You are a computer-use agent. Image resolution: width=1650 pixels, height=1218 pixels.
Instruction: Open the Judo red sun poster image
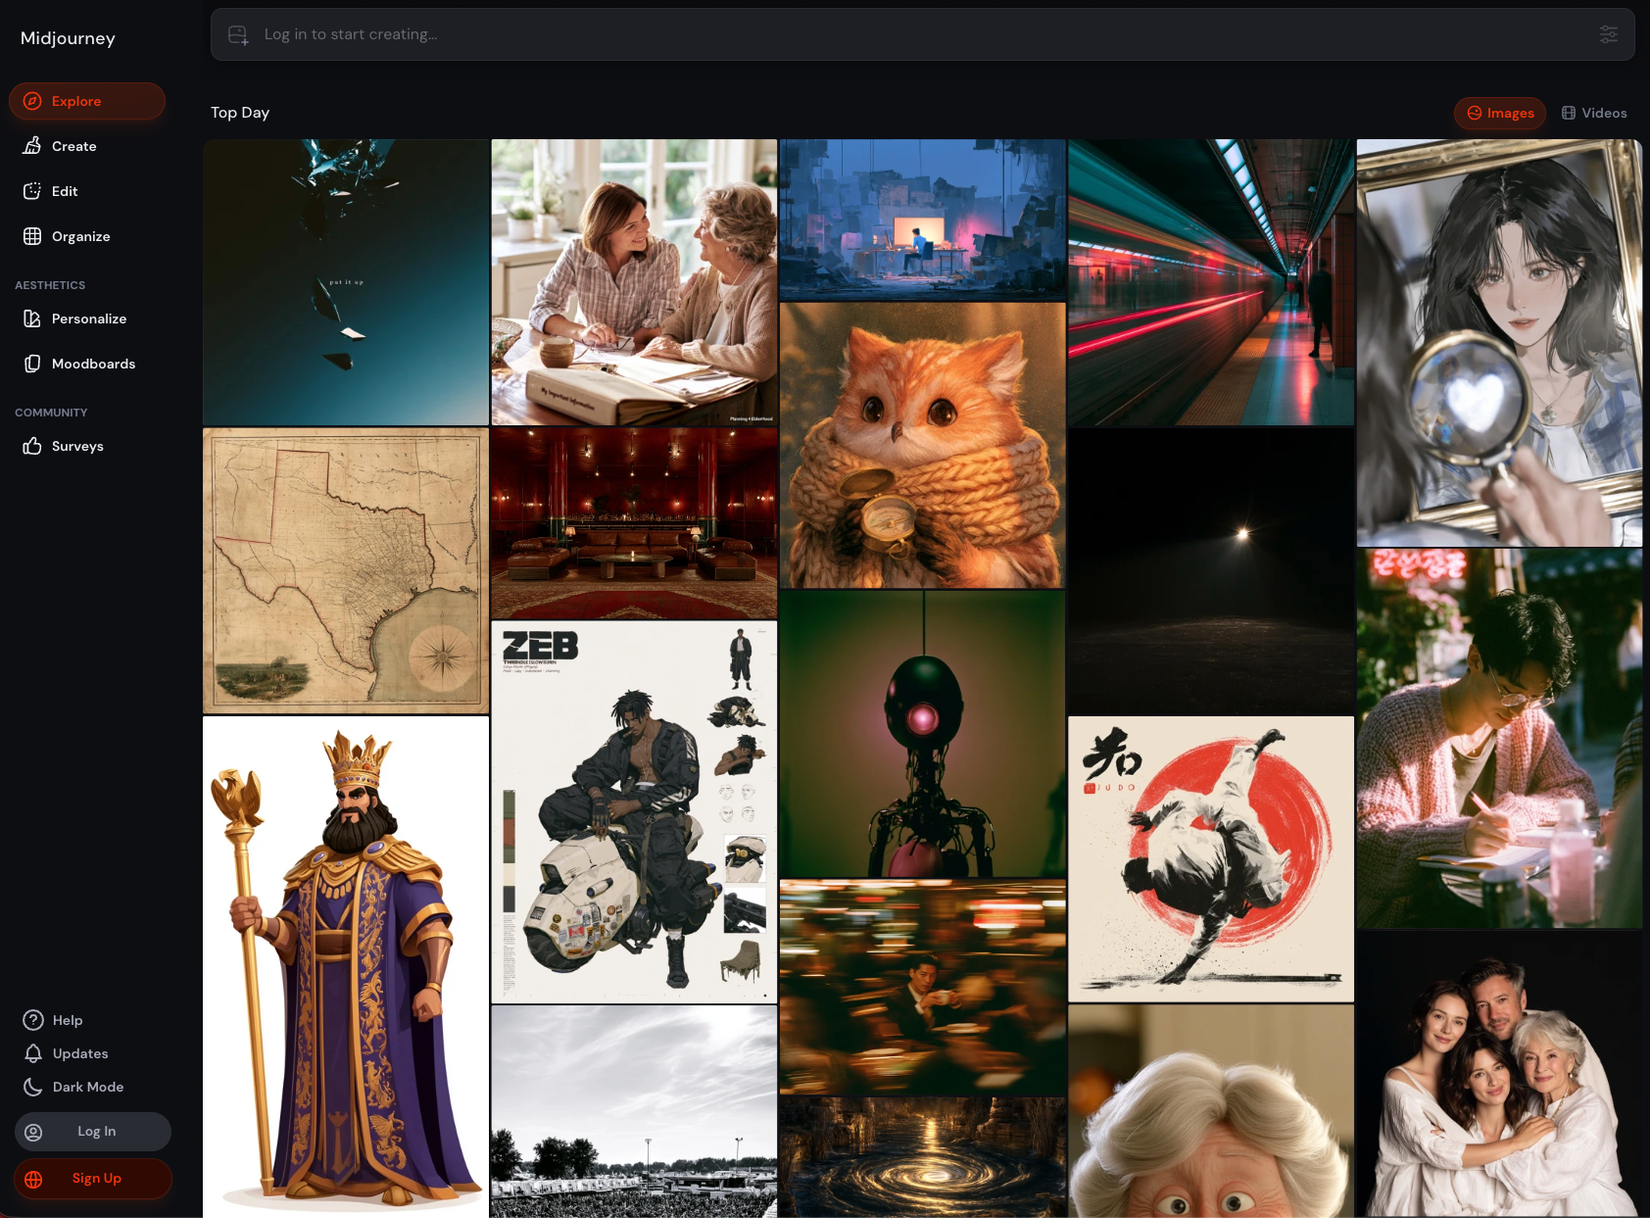[x=1211, y=859]
